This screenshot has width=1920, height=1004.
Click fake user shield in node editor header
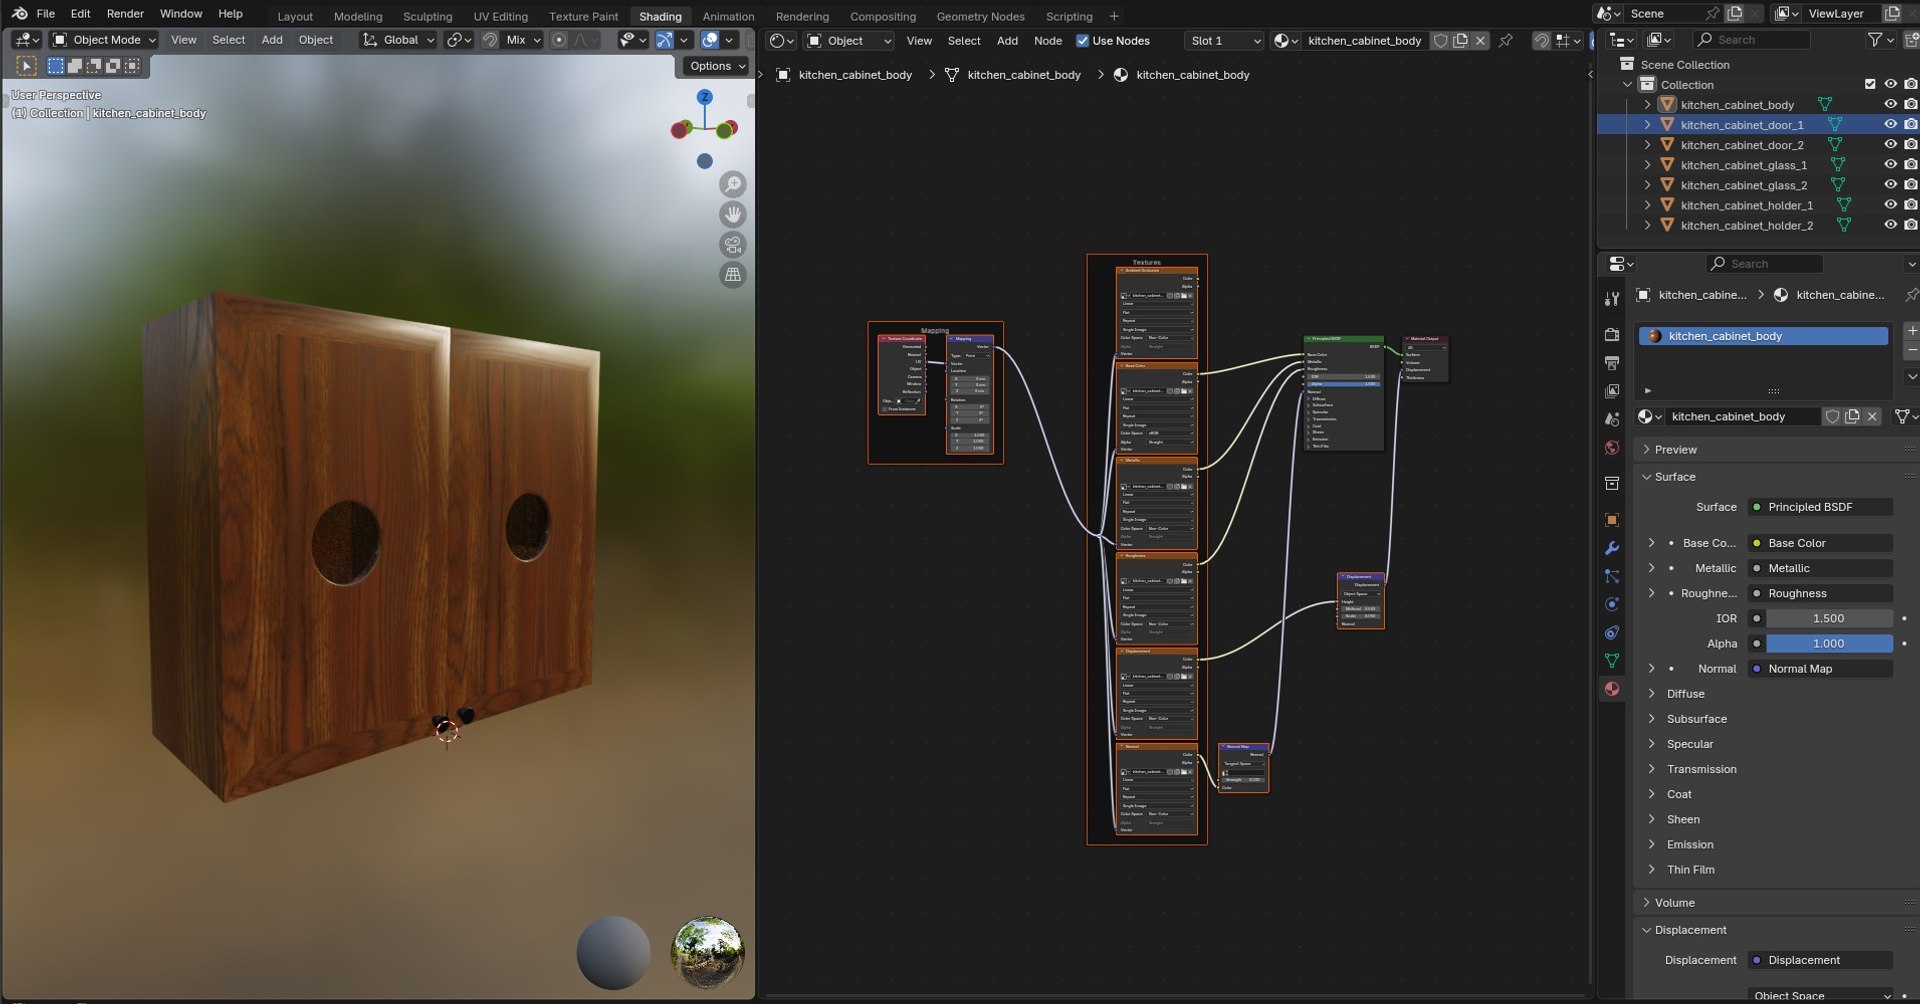[1440, 41]
